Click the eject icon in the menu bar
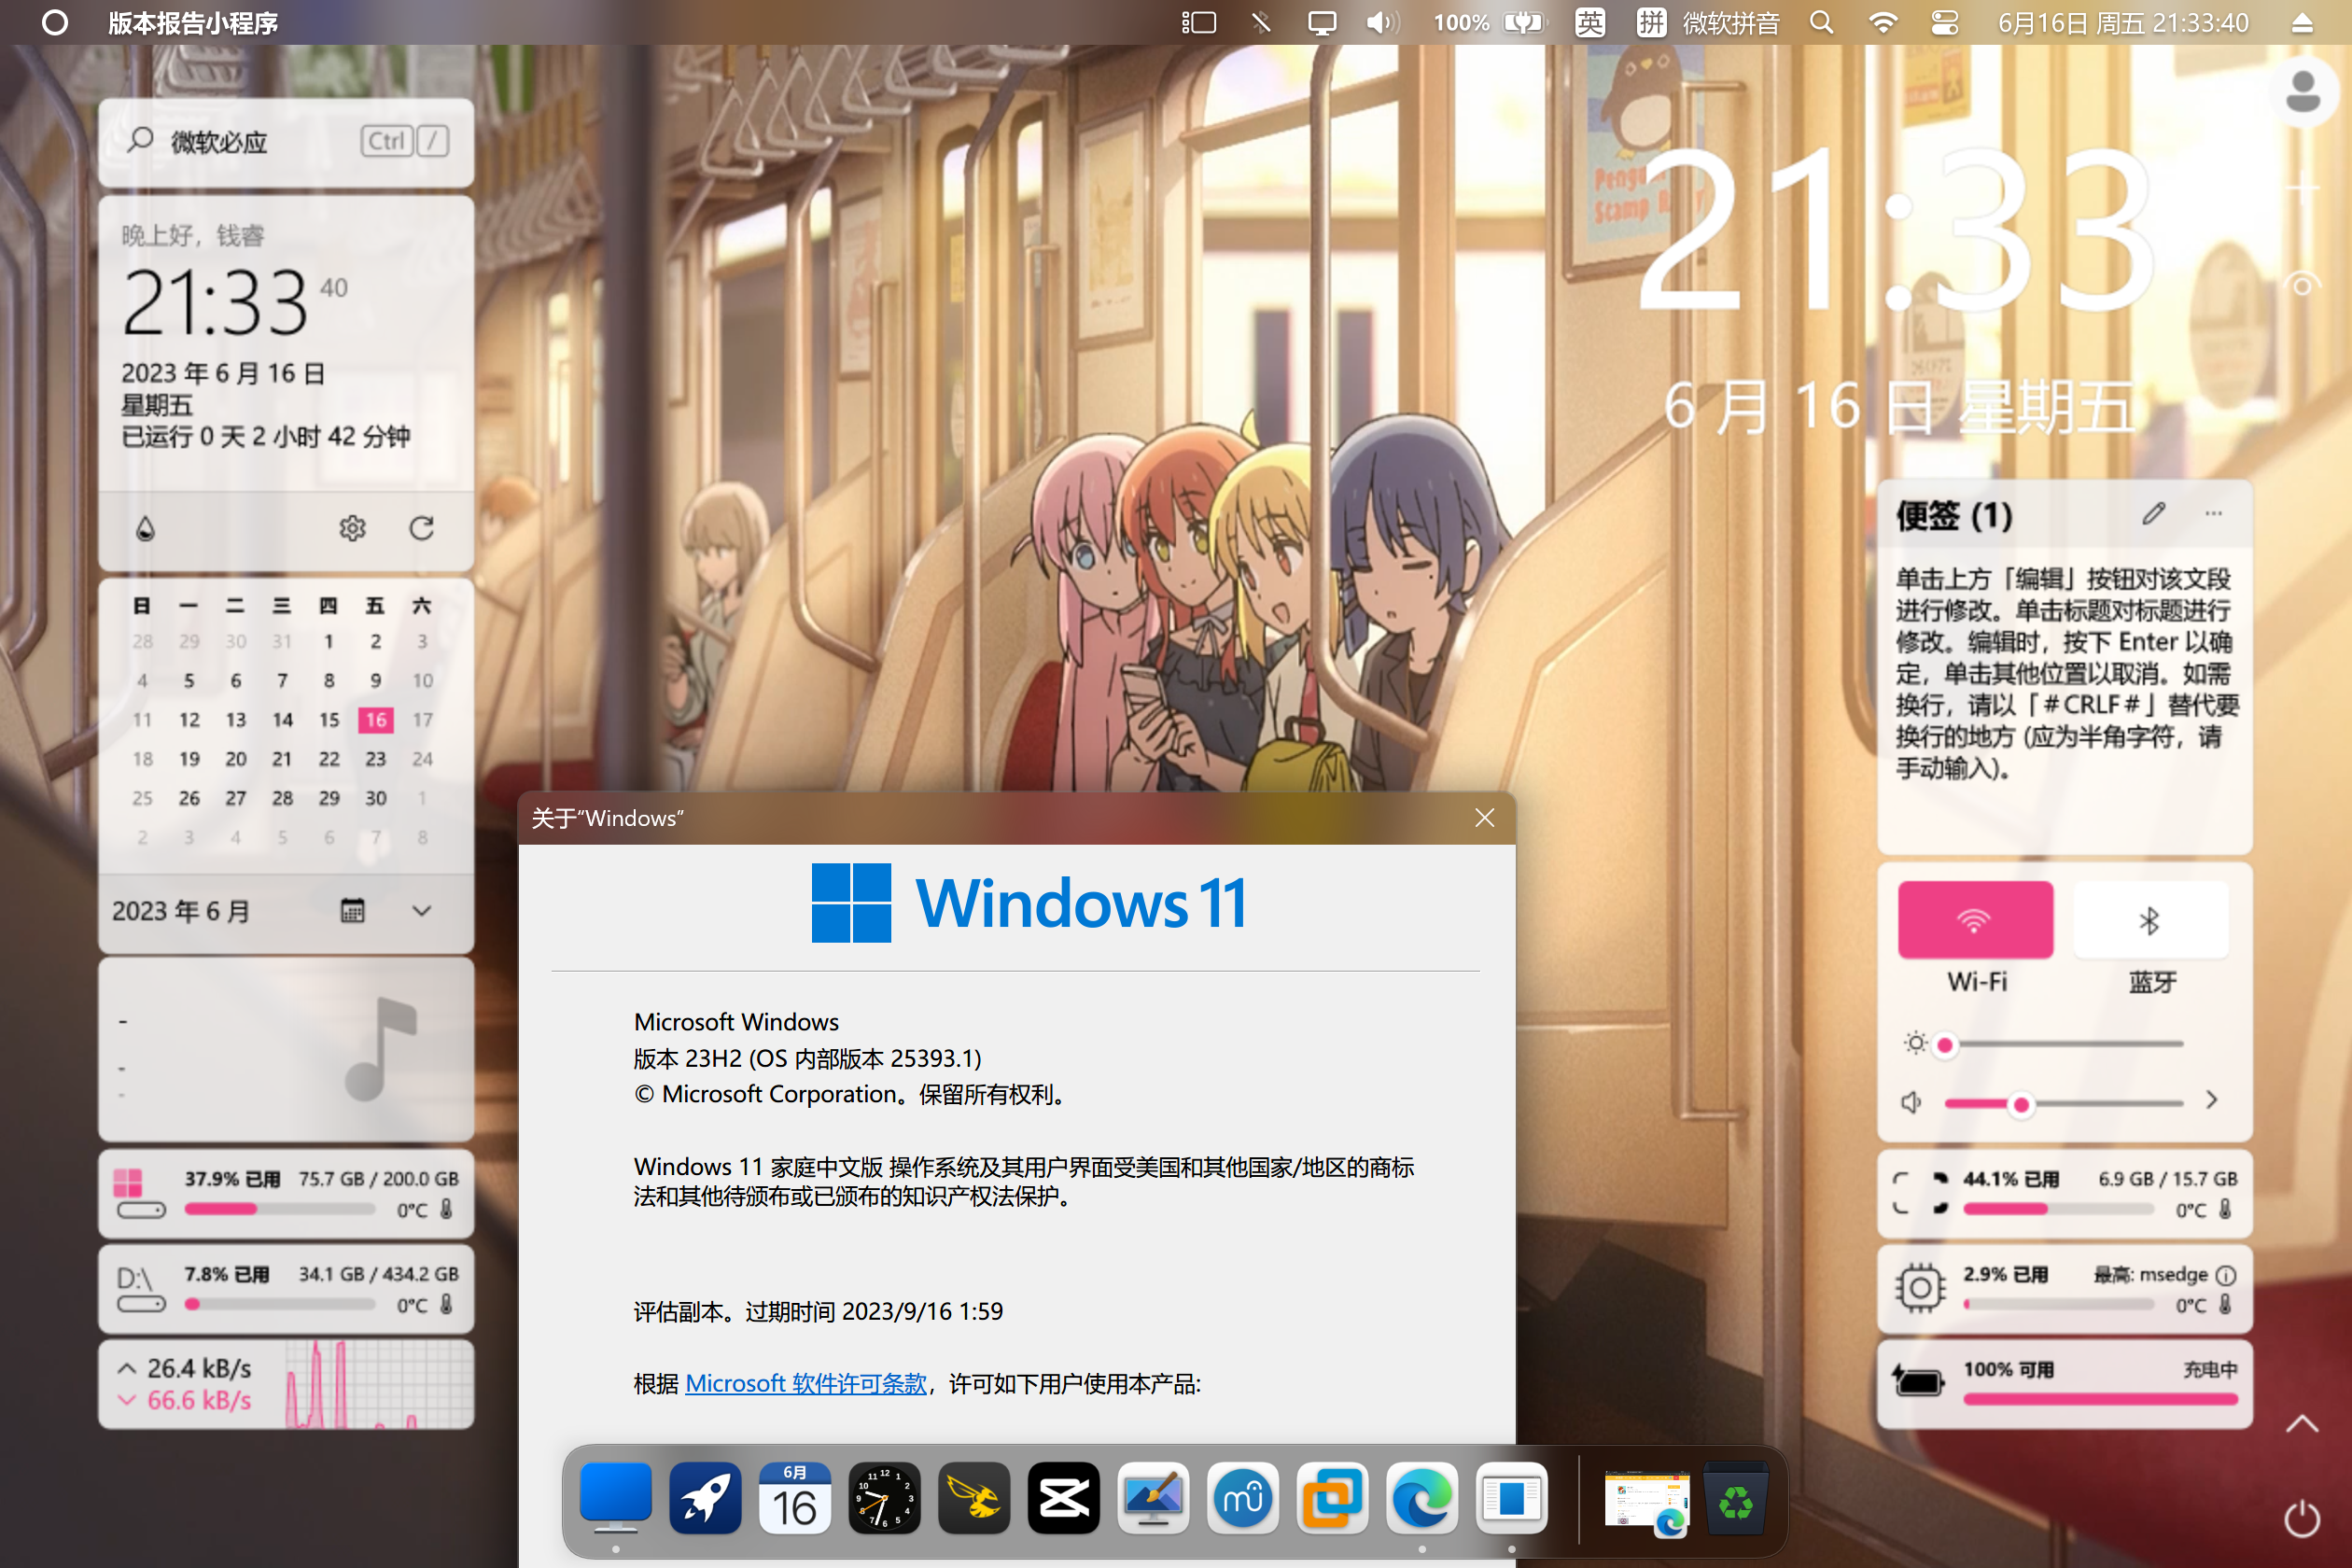Viewport: 2352px width, 1568px height. (2302, 23)
